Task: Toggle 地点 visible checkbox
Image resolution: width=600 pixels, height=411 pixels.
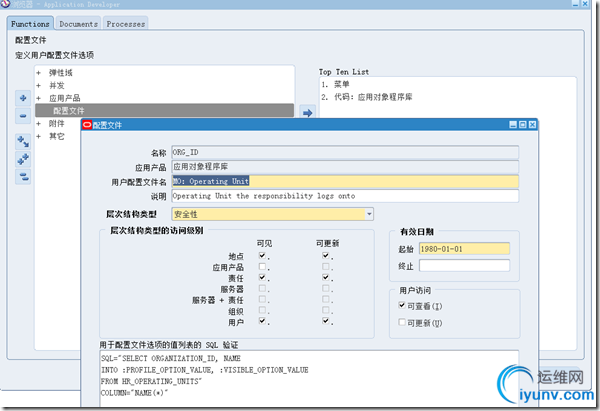Action: (x=262, y=255)
